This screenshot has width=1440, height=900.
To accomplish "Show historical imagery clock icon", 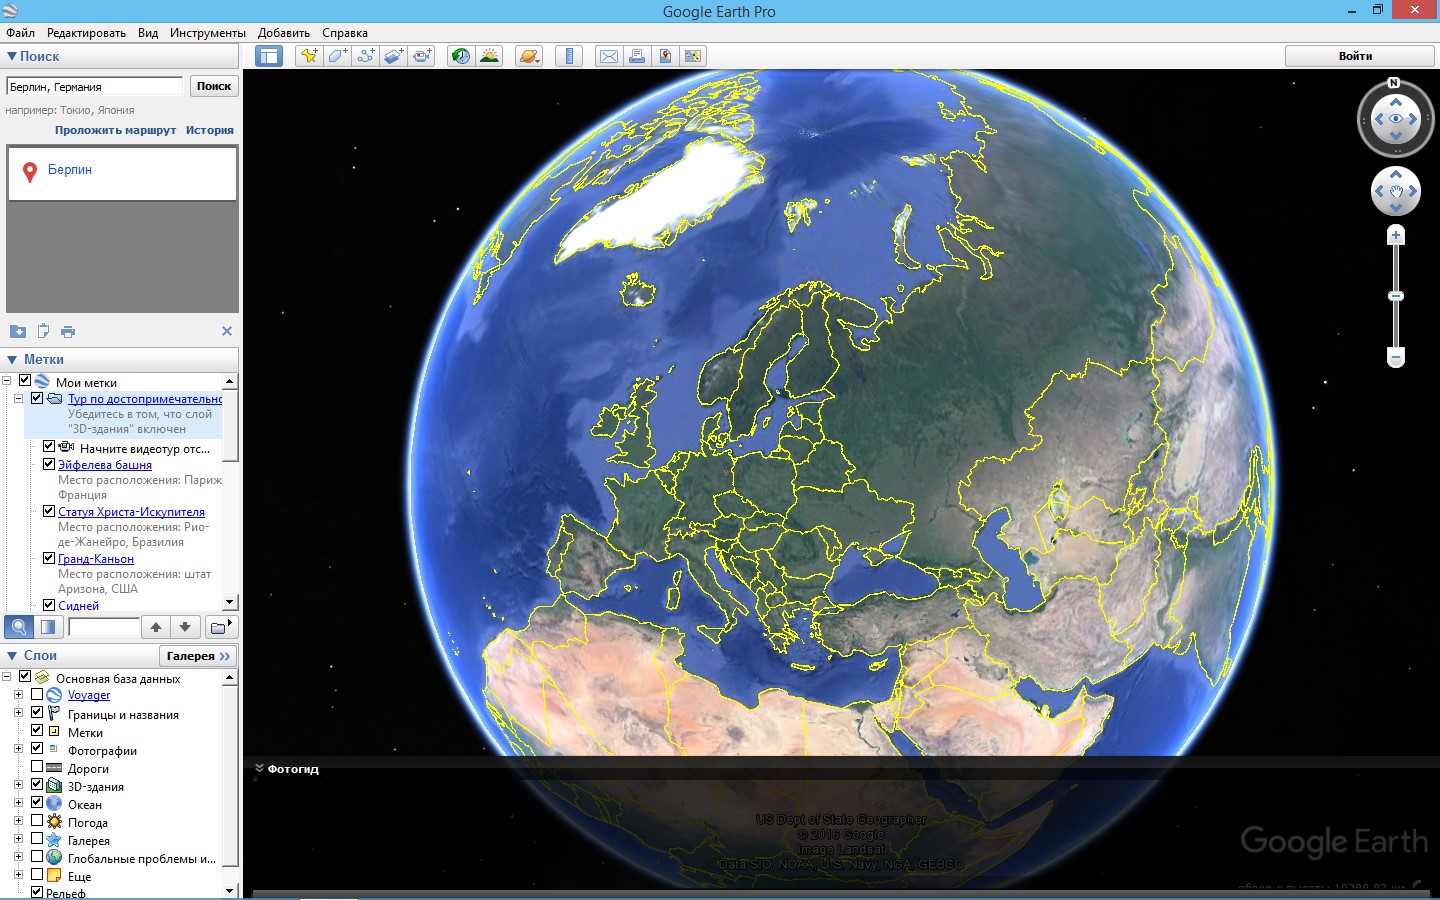I will click(461, 56).
